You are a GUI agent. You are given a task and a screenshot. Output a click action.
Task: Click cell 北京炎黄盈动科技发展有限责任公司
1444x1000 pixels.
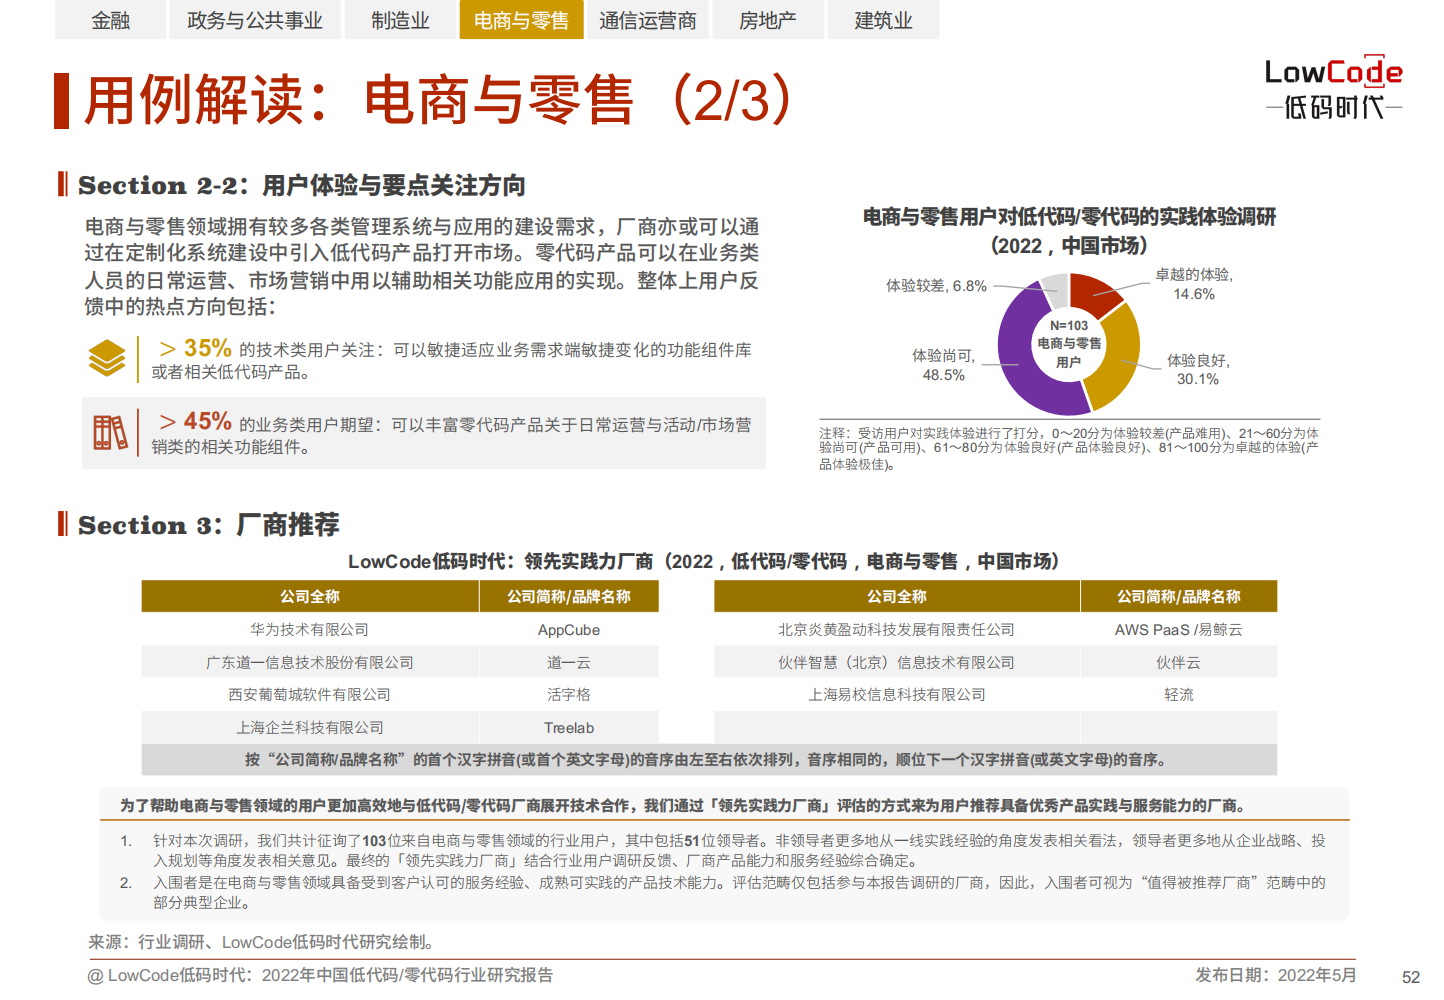897,629
